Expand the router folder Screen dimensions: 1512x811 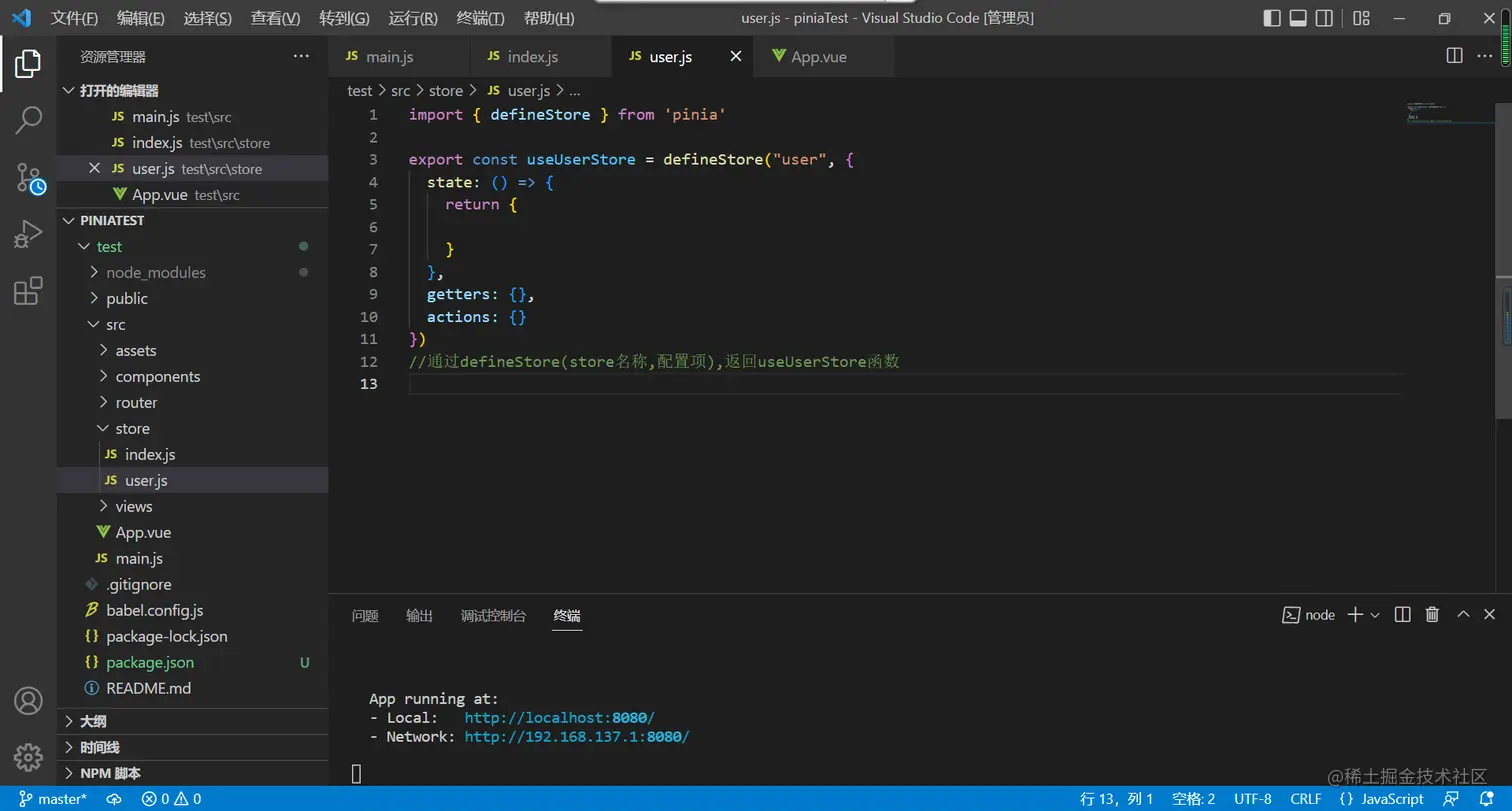pyautogui.click(x=192, y=402)
